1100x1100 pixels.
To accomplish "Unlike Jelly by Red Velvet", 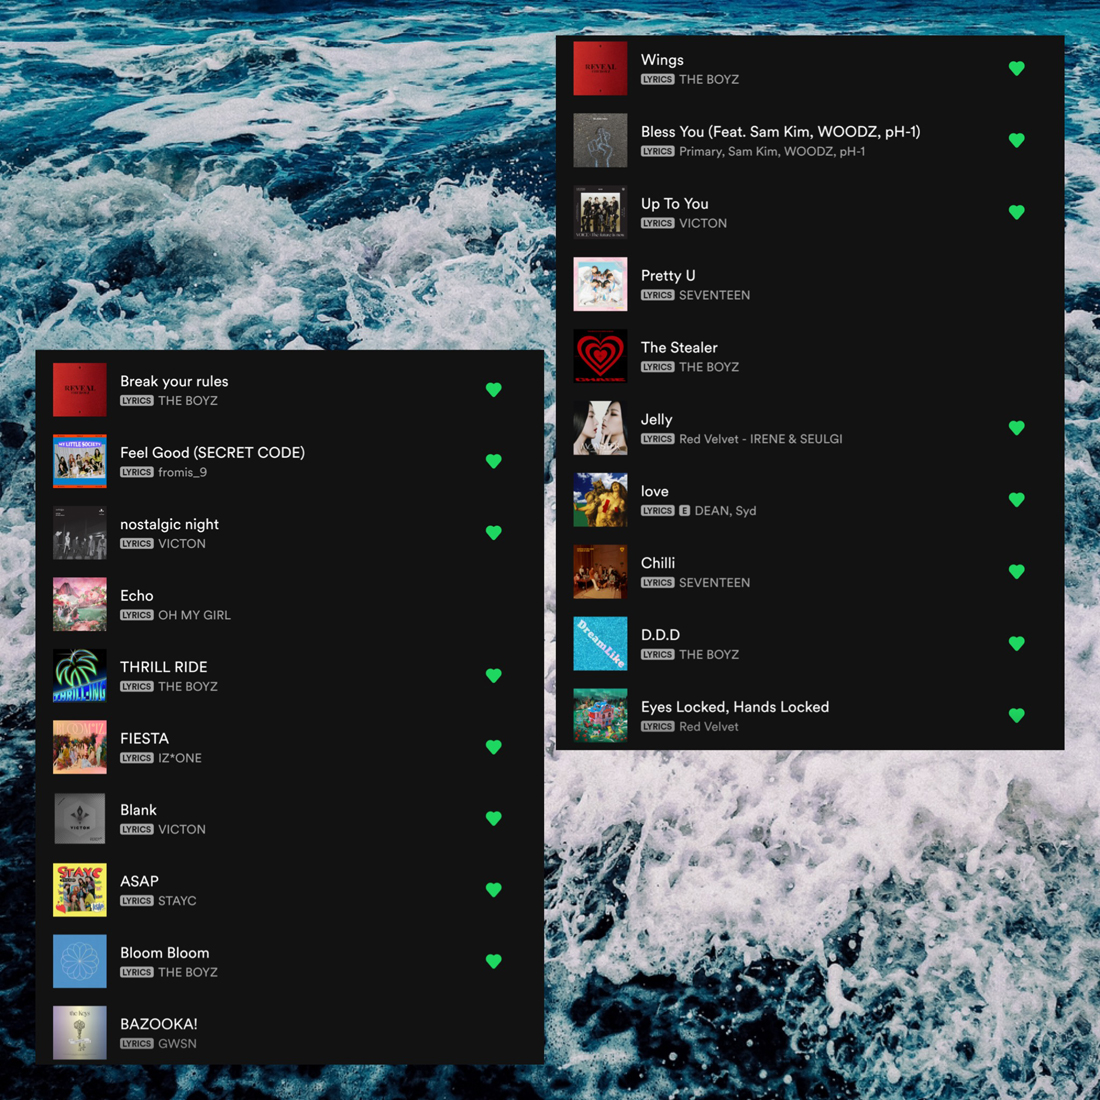I will [x=1017, y=428].
